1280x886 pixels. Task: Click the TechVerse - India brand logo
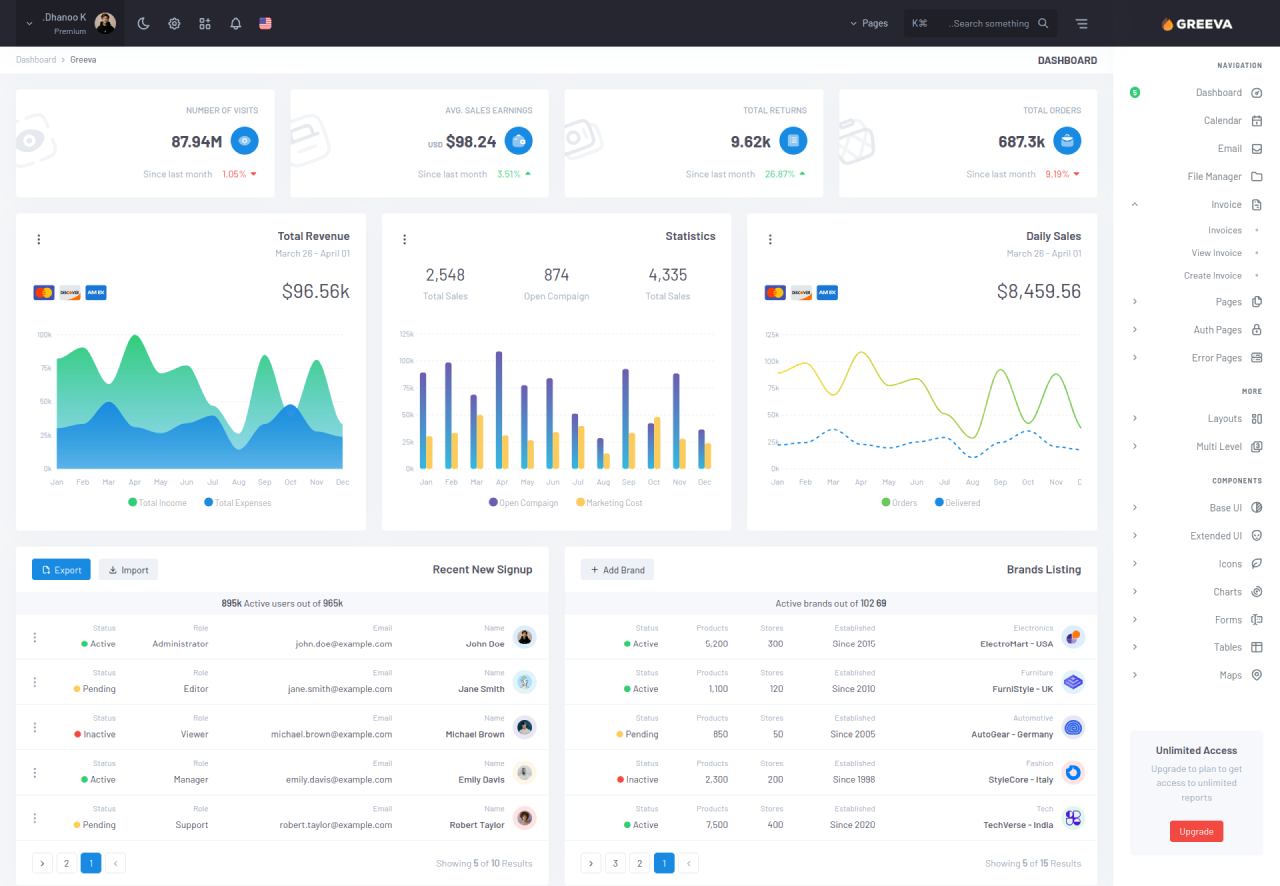click(1073, 817)
